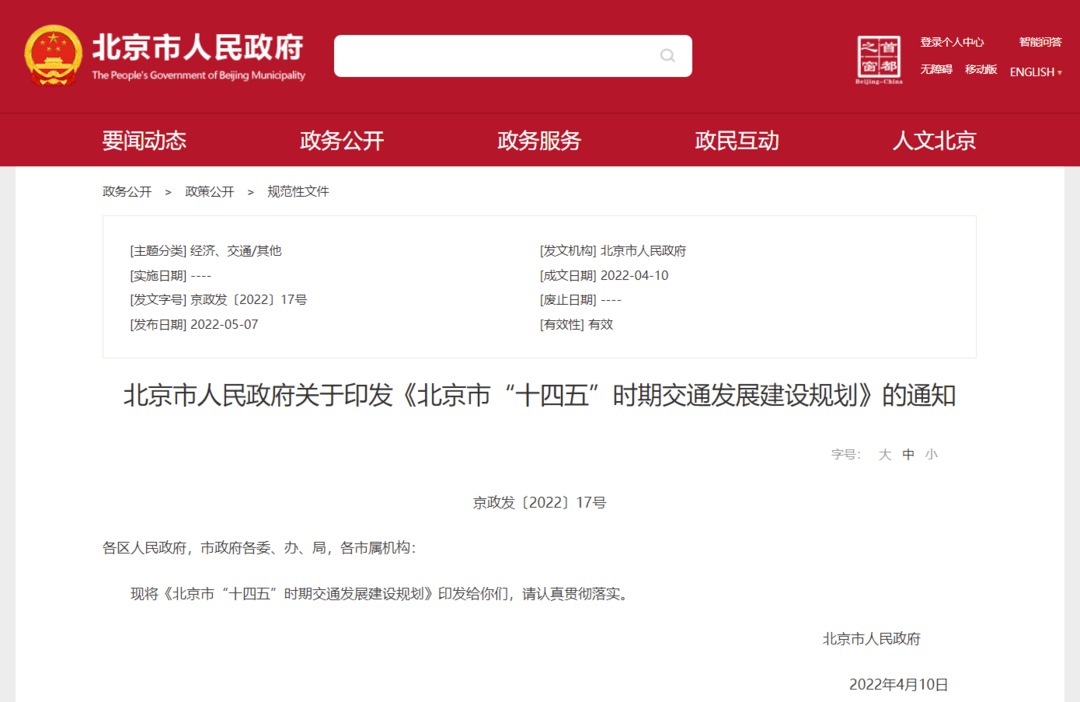Open the 政务服务 menu

[x=539, y=141]
